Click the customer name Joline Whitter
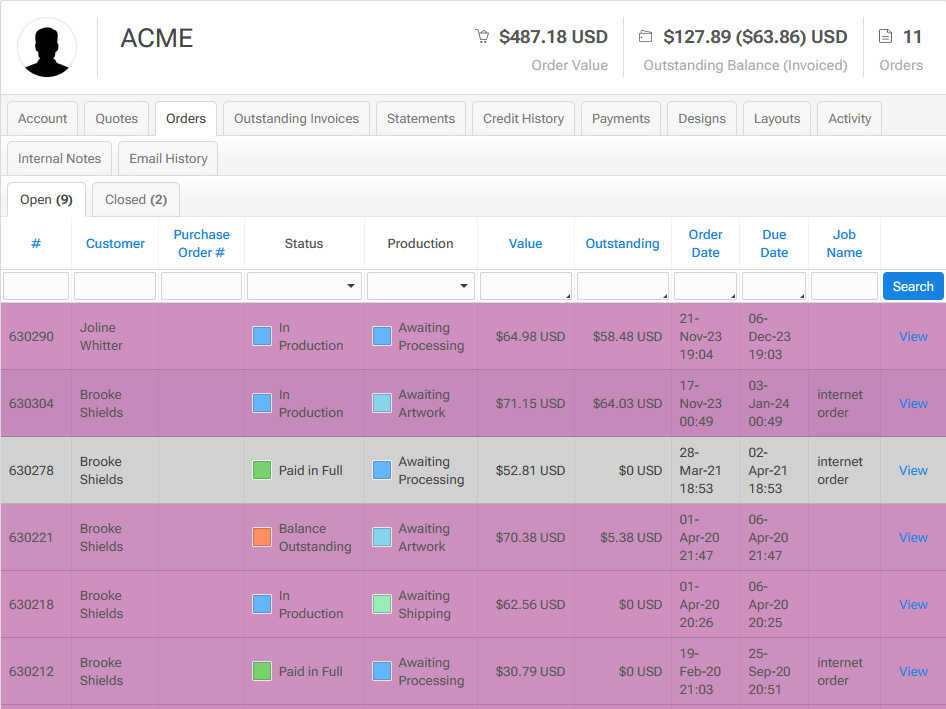Image resolution: width=946 pixels, height=709 pixels. (x=101, y=337)
